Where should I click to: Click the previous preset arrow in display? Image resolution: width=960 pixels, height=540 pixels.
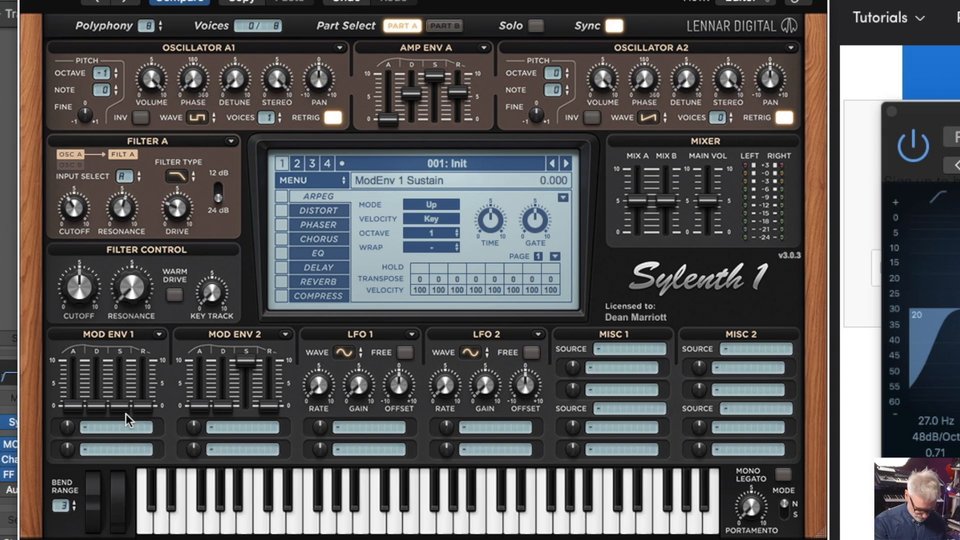(x=552, y=163)
